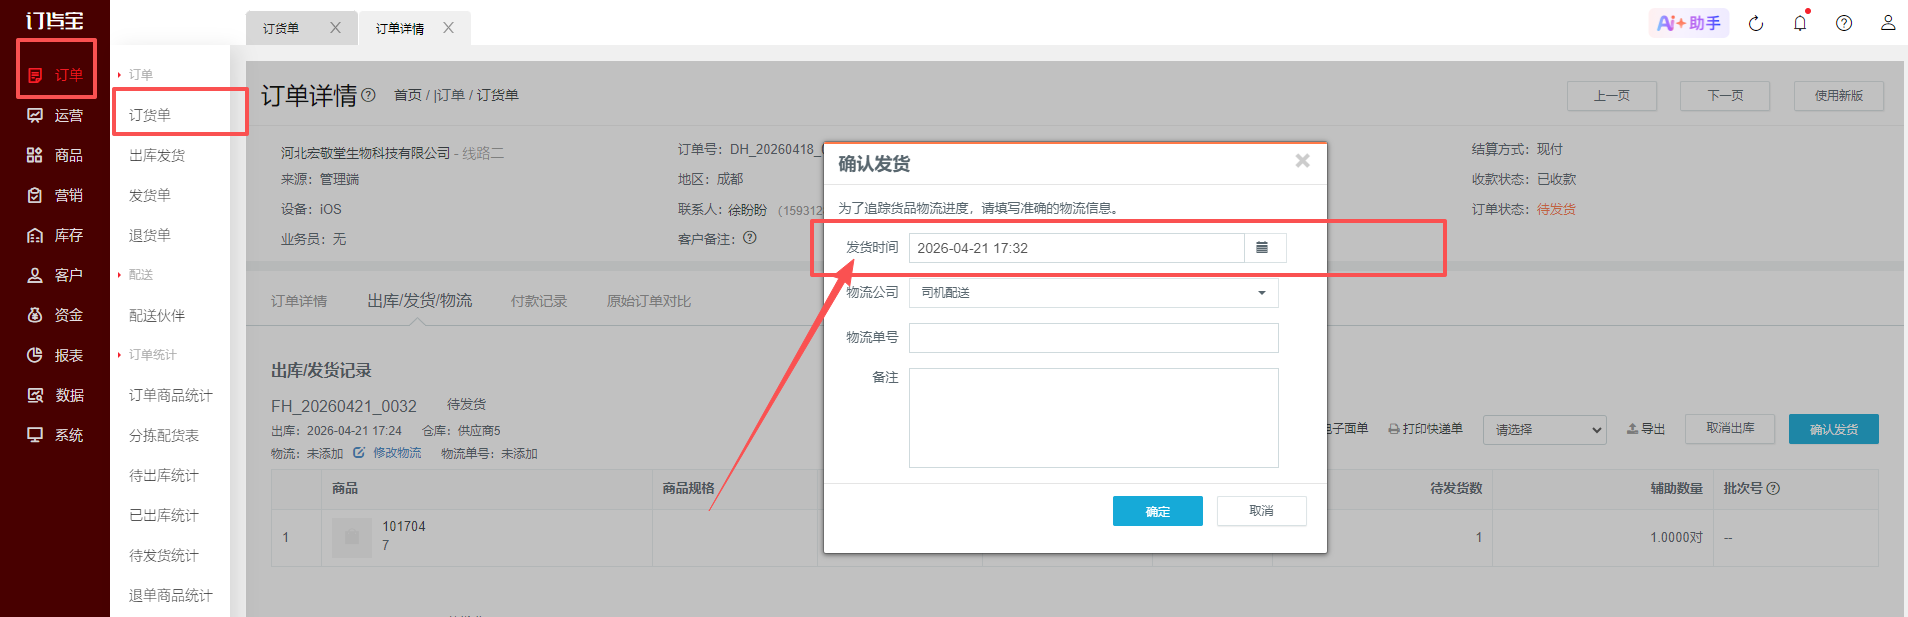Click the refresh icon in top bar
1908x617 pixels.
pos(1756,23)
